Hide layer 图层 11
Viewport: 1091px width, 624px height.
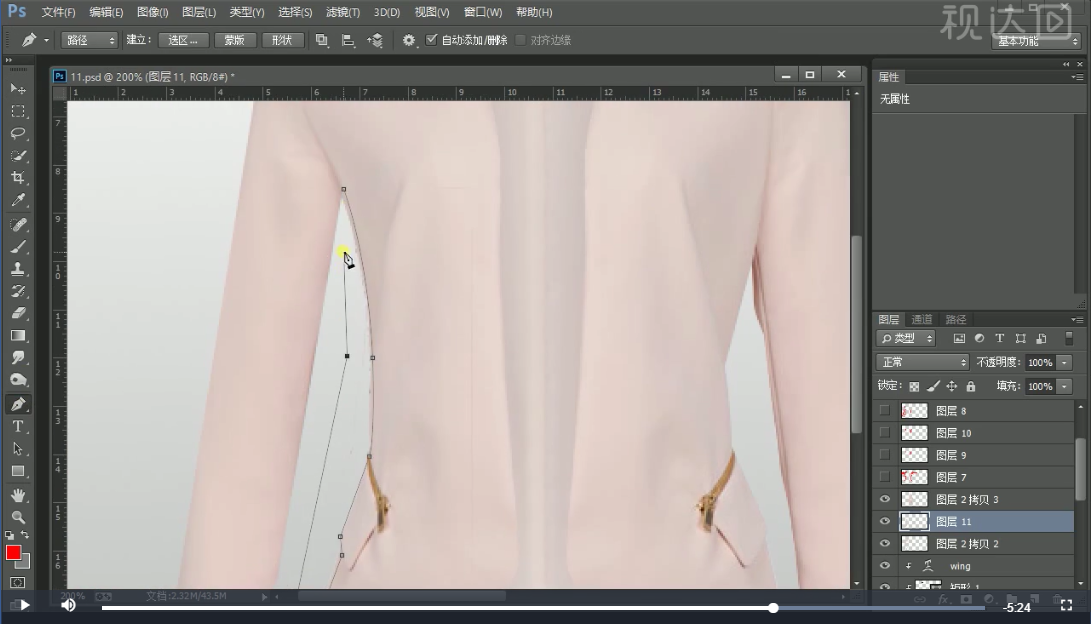tap(884, 522)
